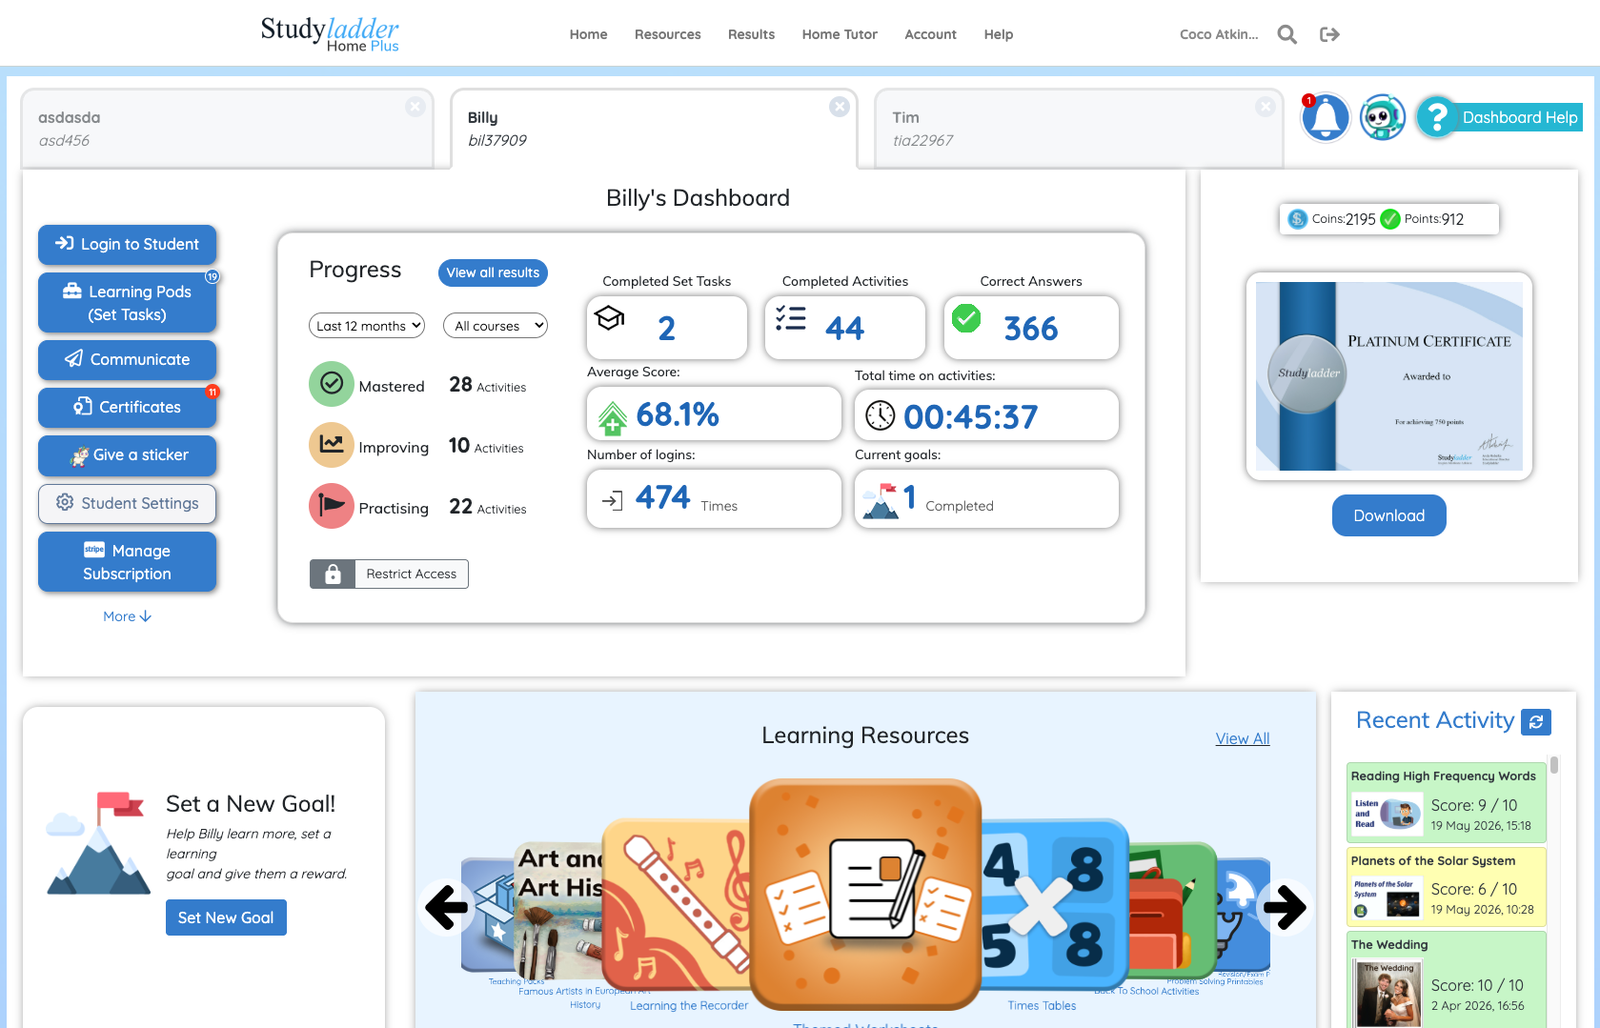Select the Billy student tab
Viewport: 1600px width, 1028px height.
[654, 129]
